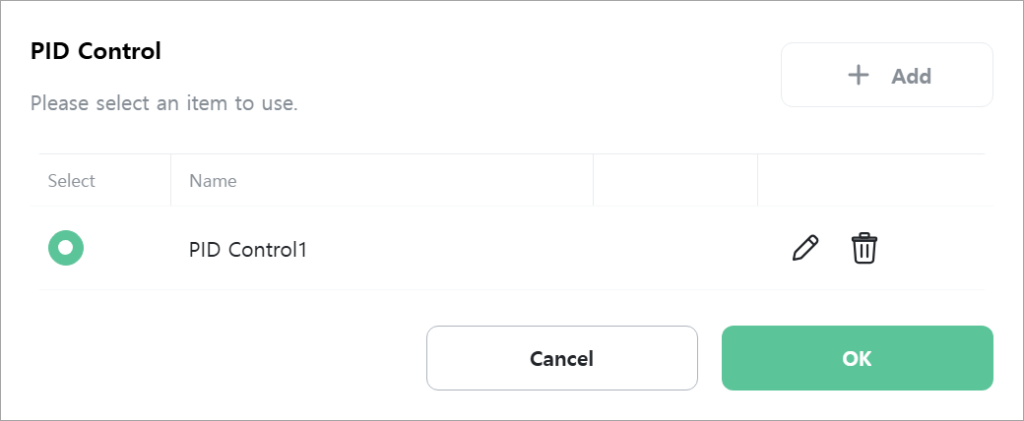
Task: Click the PID Control dialog title
Action: (95, 51)
